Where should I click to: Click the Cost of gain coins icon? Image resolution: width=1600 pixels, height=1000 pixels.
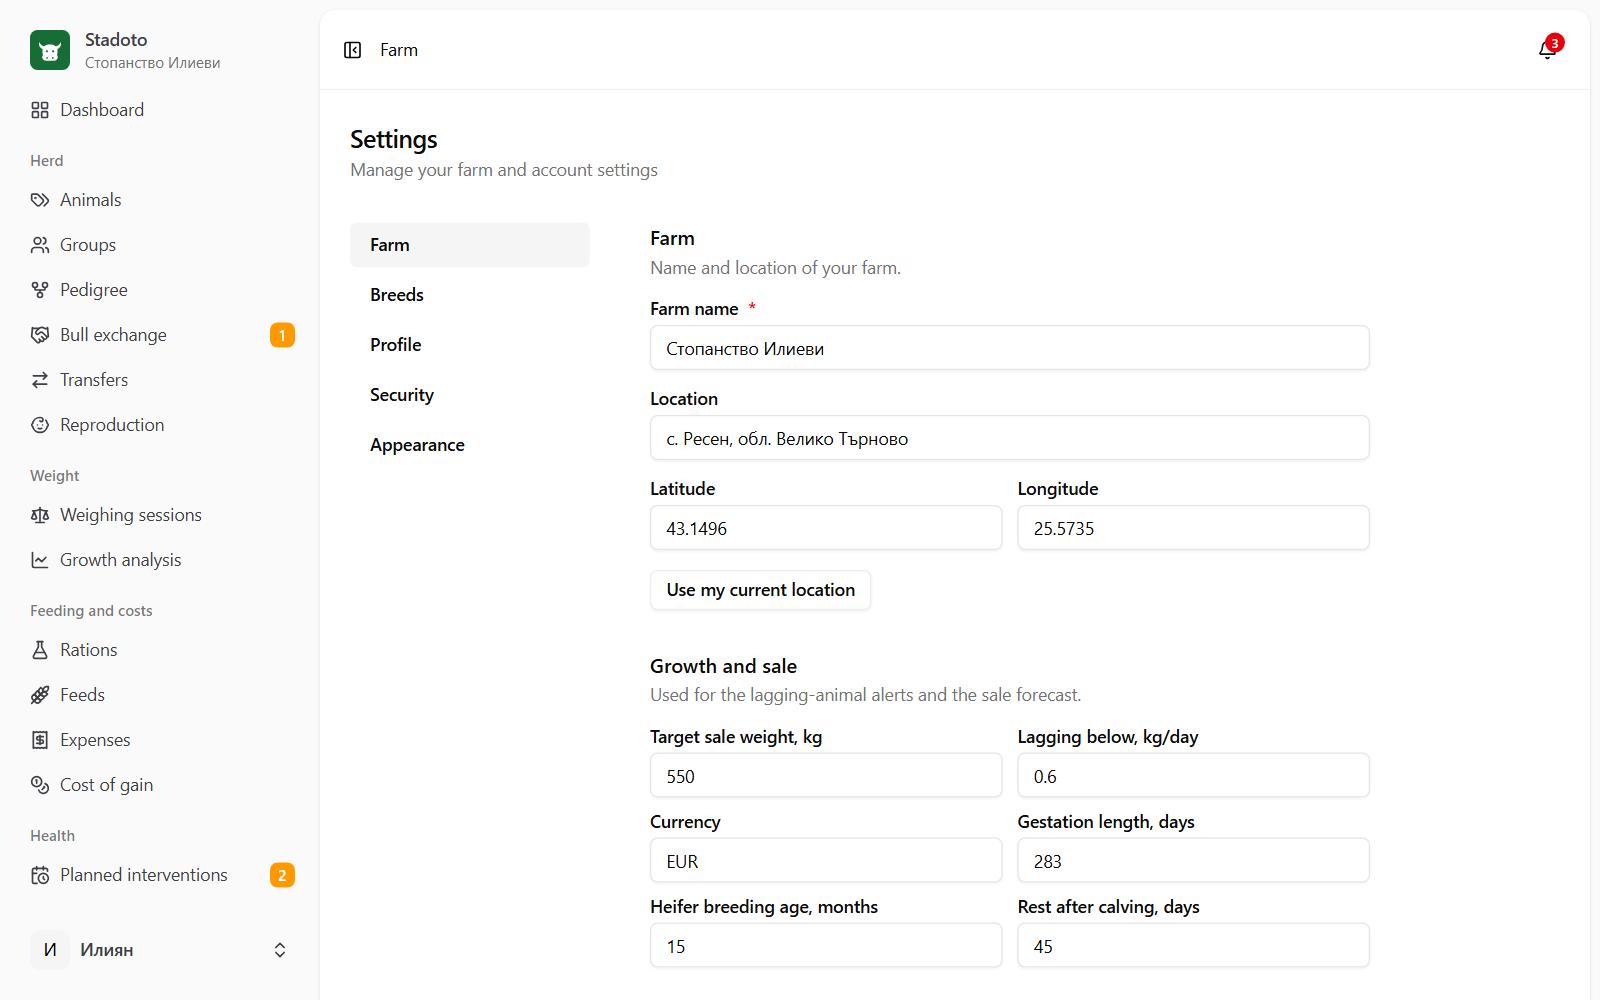click(40, 785)
